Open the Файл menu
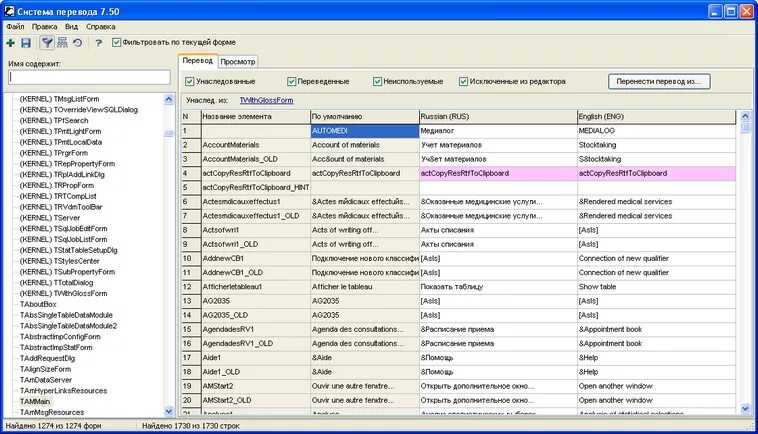 click(15, 27)
